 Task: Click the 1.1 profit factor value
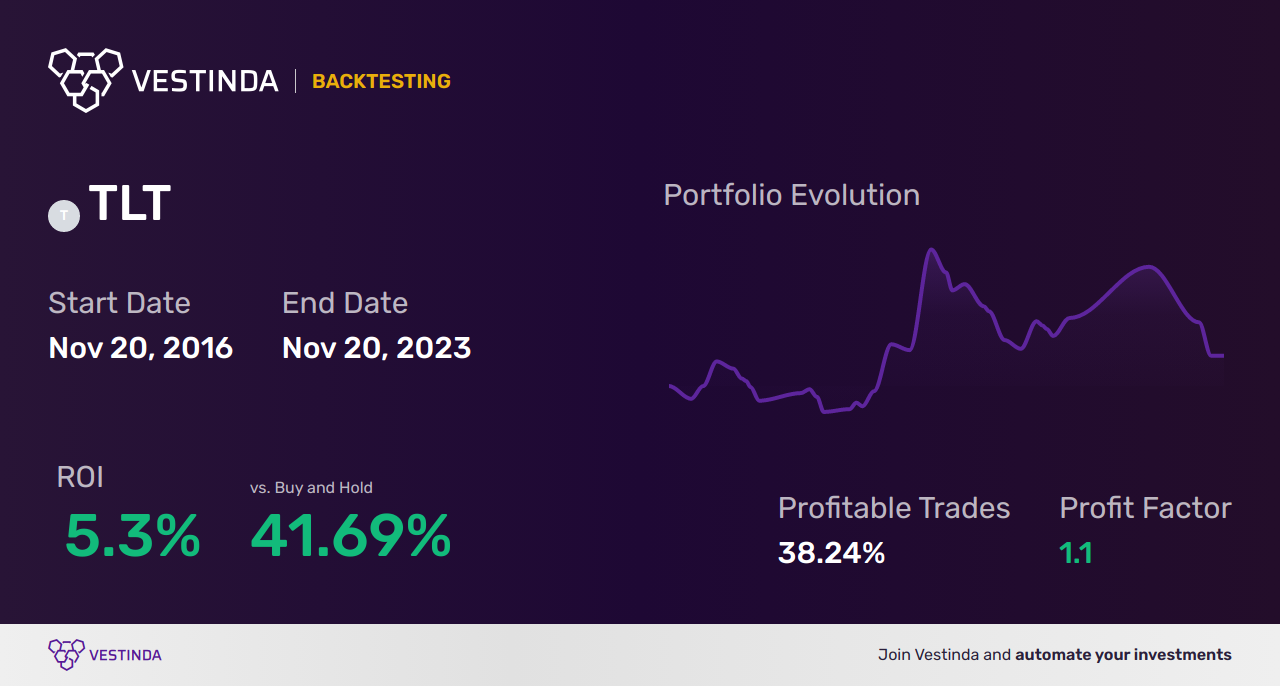click(1076, 553)
